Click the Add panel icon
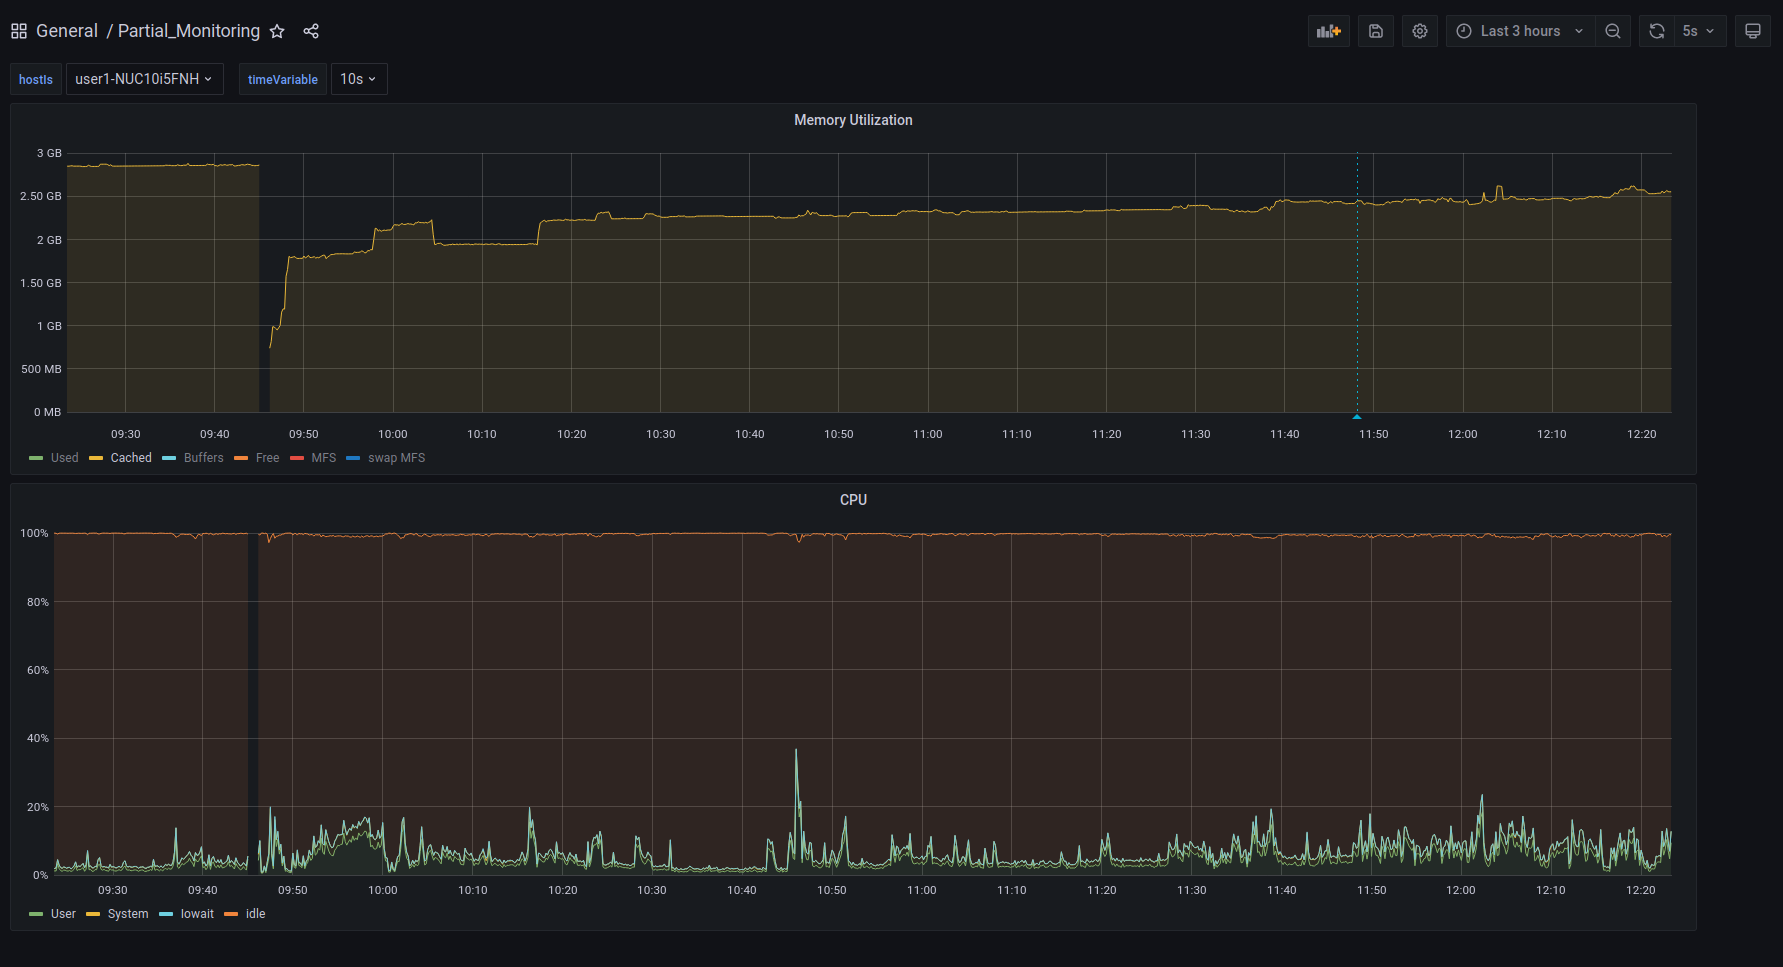This screenshot has width=1783, height=967. click(x=1328, y=31)
